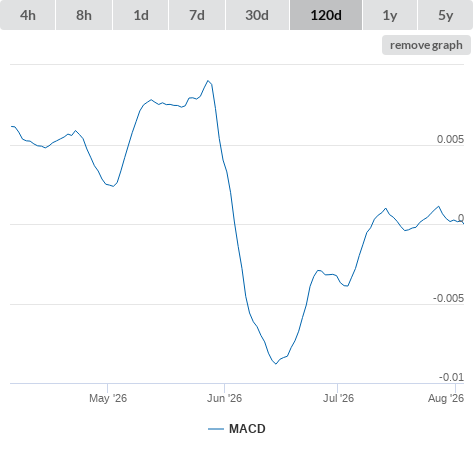Click the -0.01 y-axis label
Screen dimensions: 474x455
click(x=451, y=377)
